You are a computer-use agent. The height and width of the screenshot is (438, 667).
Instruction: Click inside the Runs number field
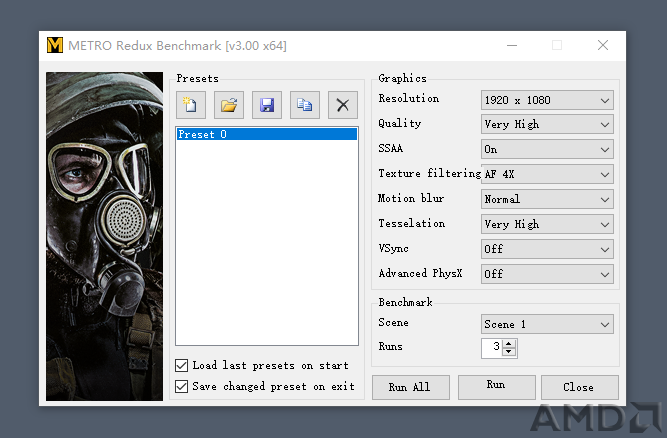pyautogui.click(x=492, y=348)
